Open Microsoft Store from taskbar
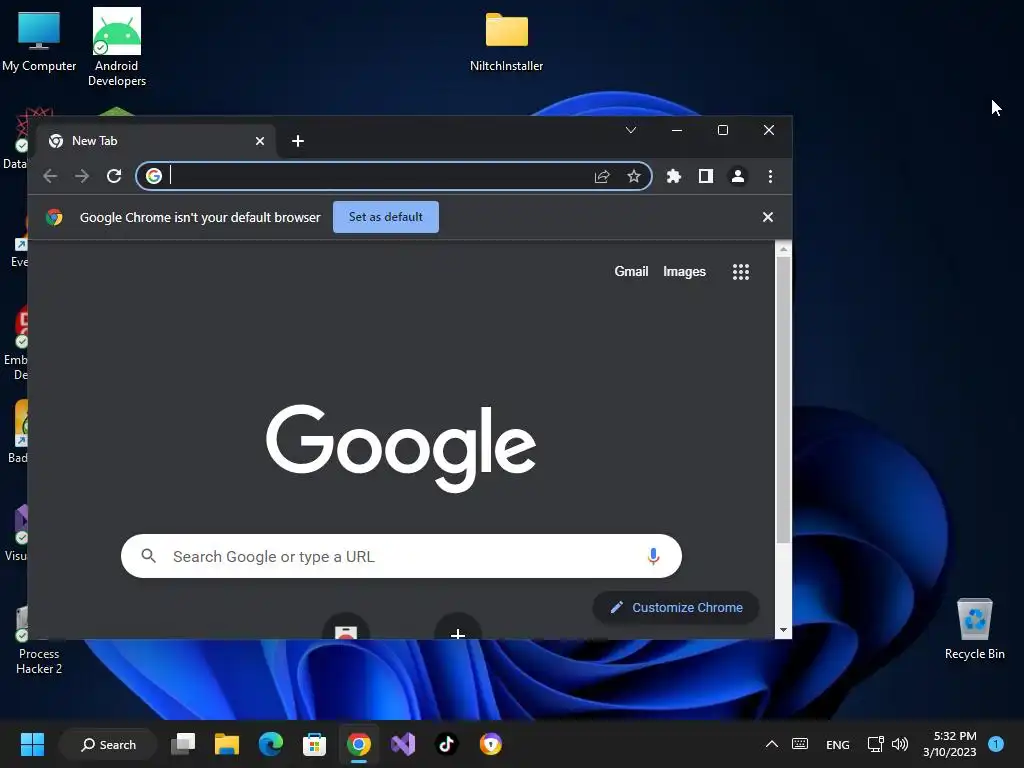1024x768 pixels. pos(315,744)
